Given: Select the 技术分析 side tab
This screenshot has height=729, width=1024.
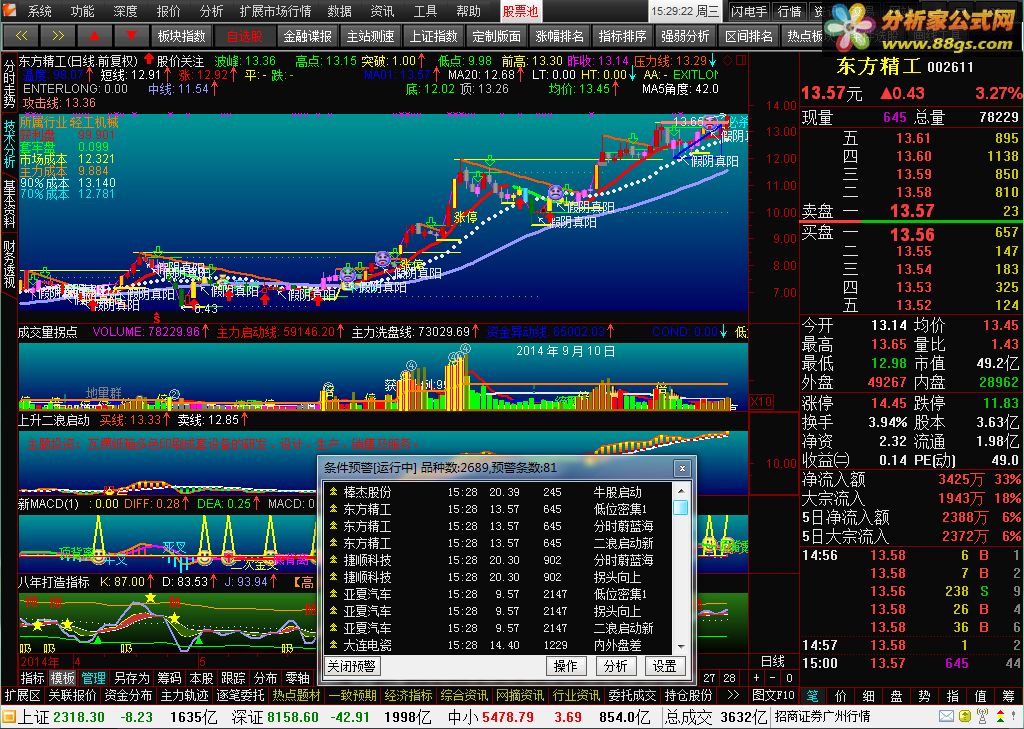Looking at the screenshot, I should (9, 144).
